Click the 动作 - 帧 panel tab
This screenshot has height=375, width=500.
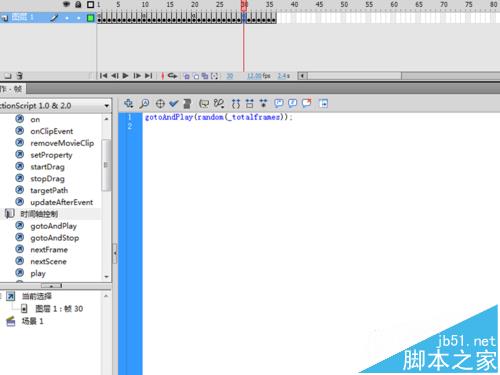pyautogui.click(x=12, y=89)
